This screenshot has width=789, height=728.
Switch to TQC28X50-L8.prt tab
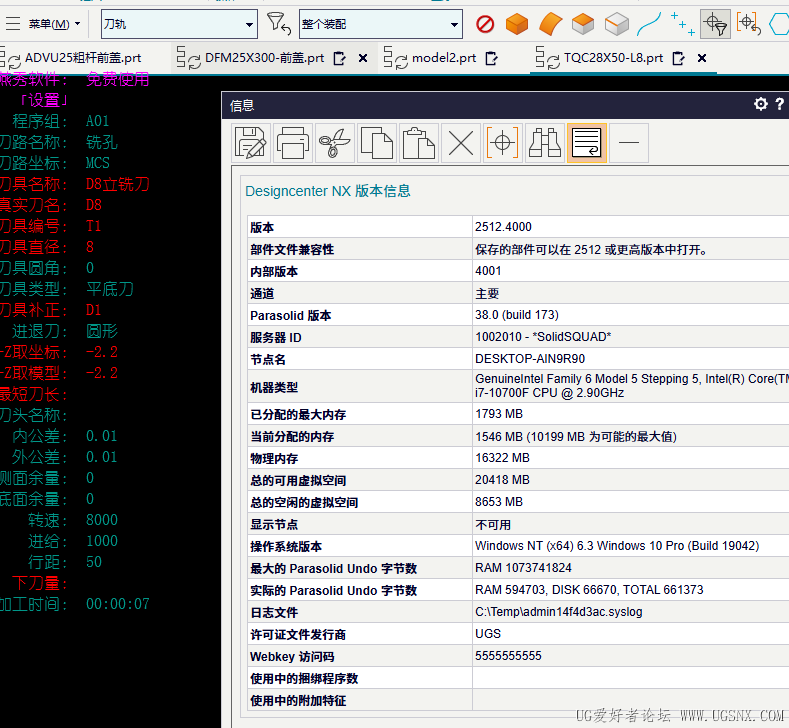[x=613, y=58]
